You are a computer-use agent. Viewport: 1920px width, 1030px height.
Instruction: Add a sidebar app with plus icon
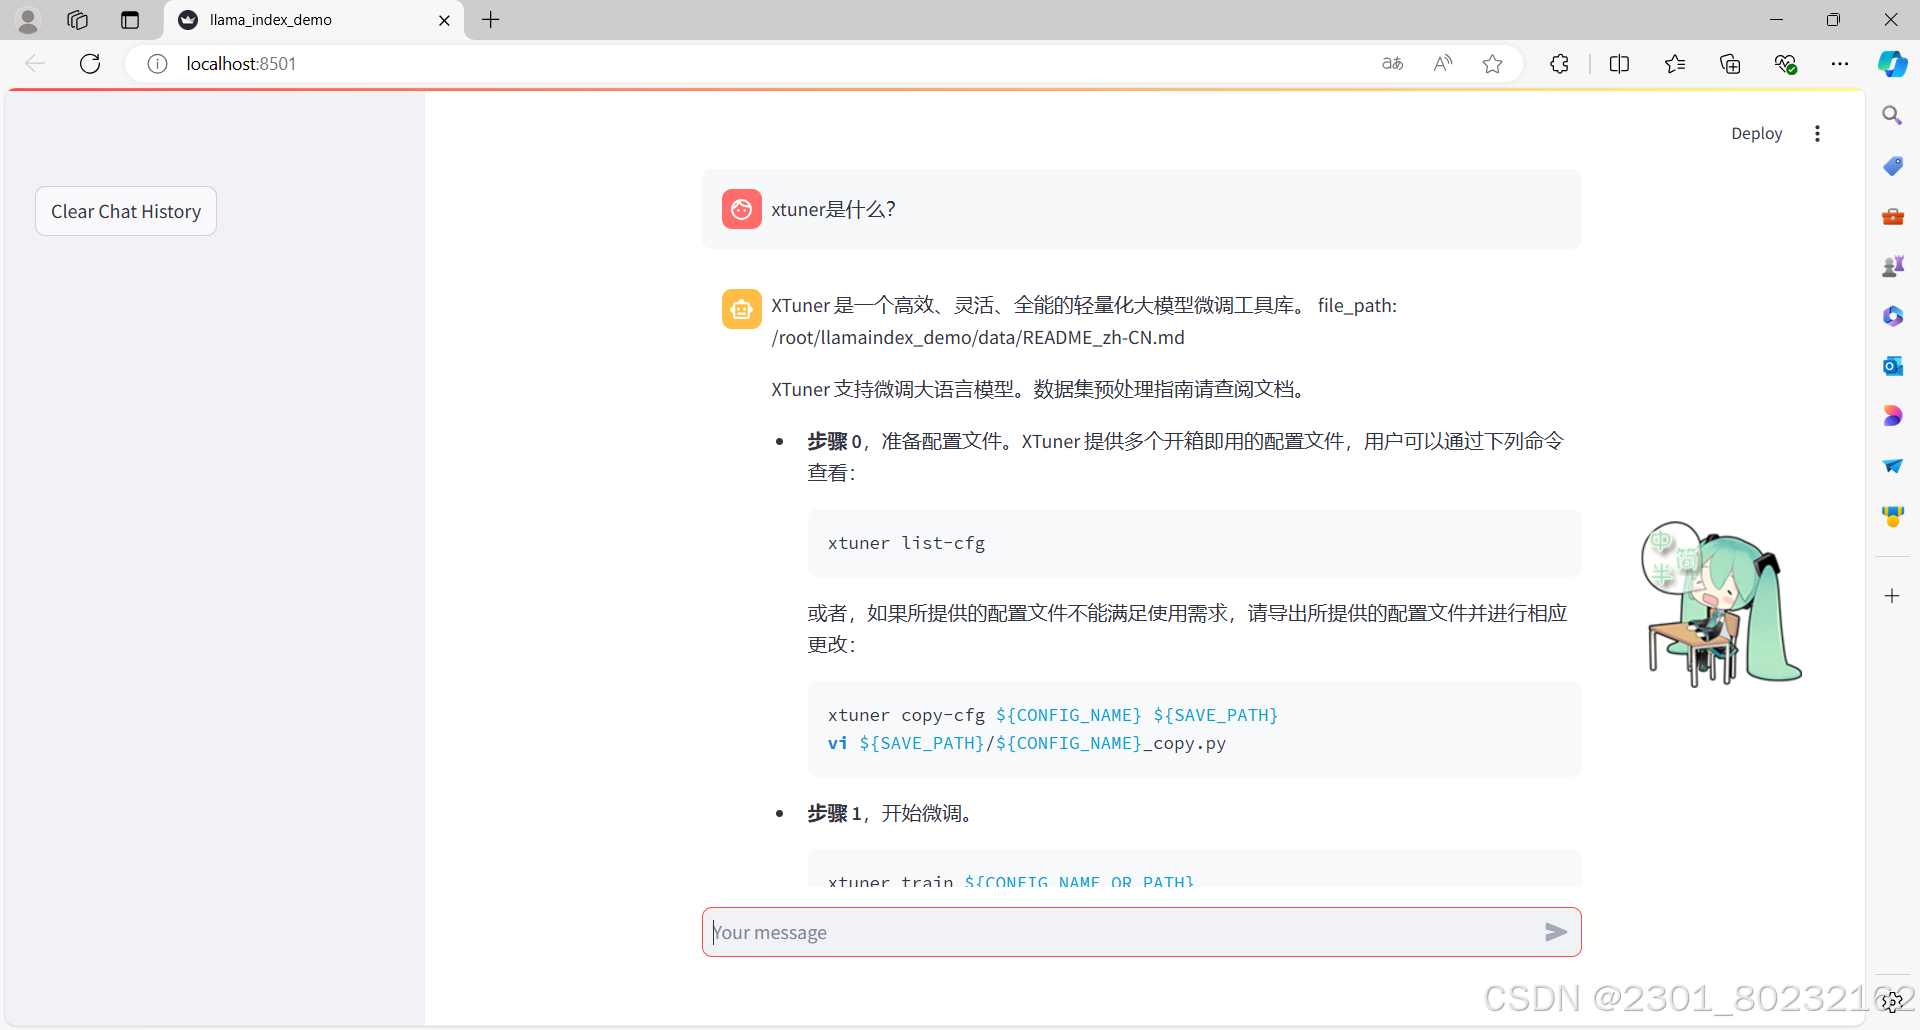[1892, 596]
